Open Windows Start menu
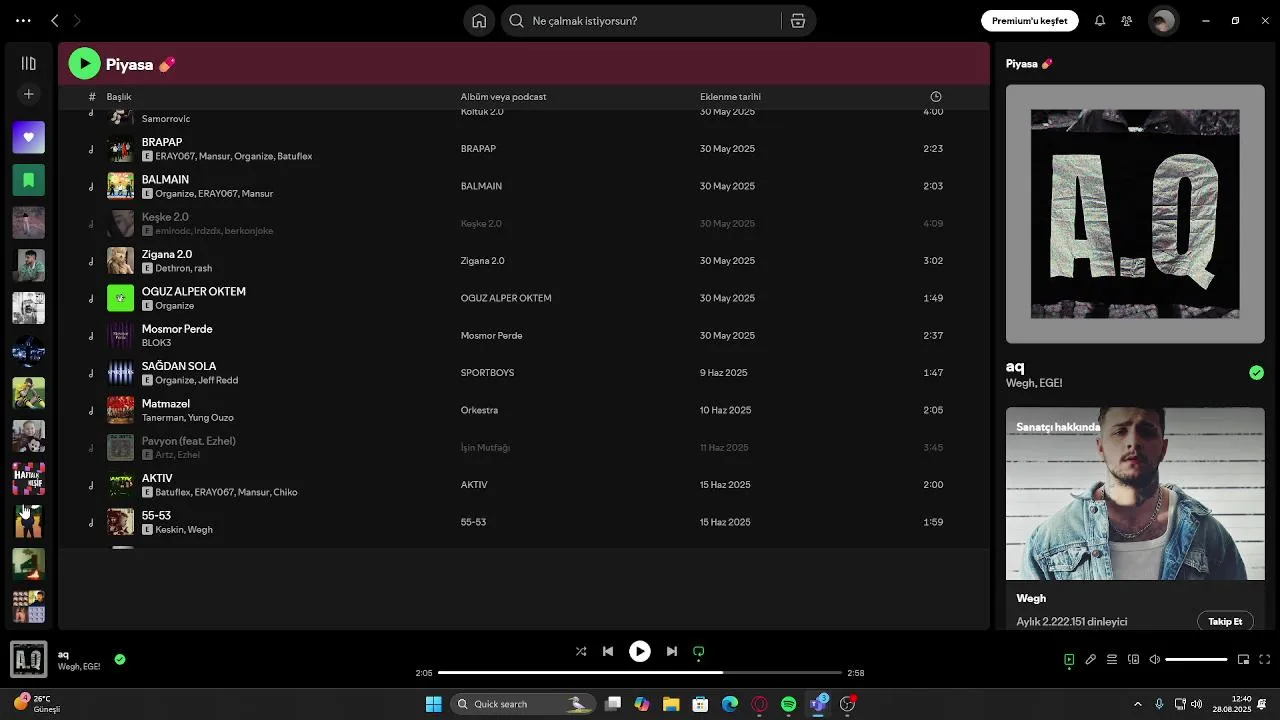 click(433, 704)
